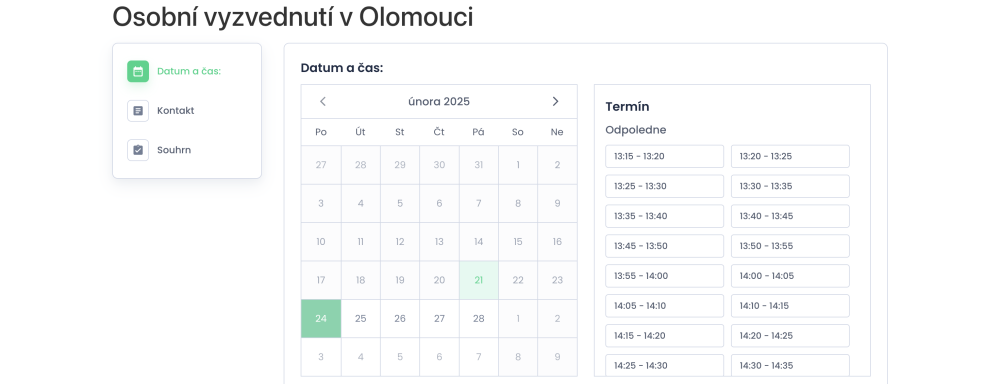Choose Friday February 28
The image size is (1000, 384).
478,318
